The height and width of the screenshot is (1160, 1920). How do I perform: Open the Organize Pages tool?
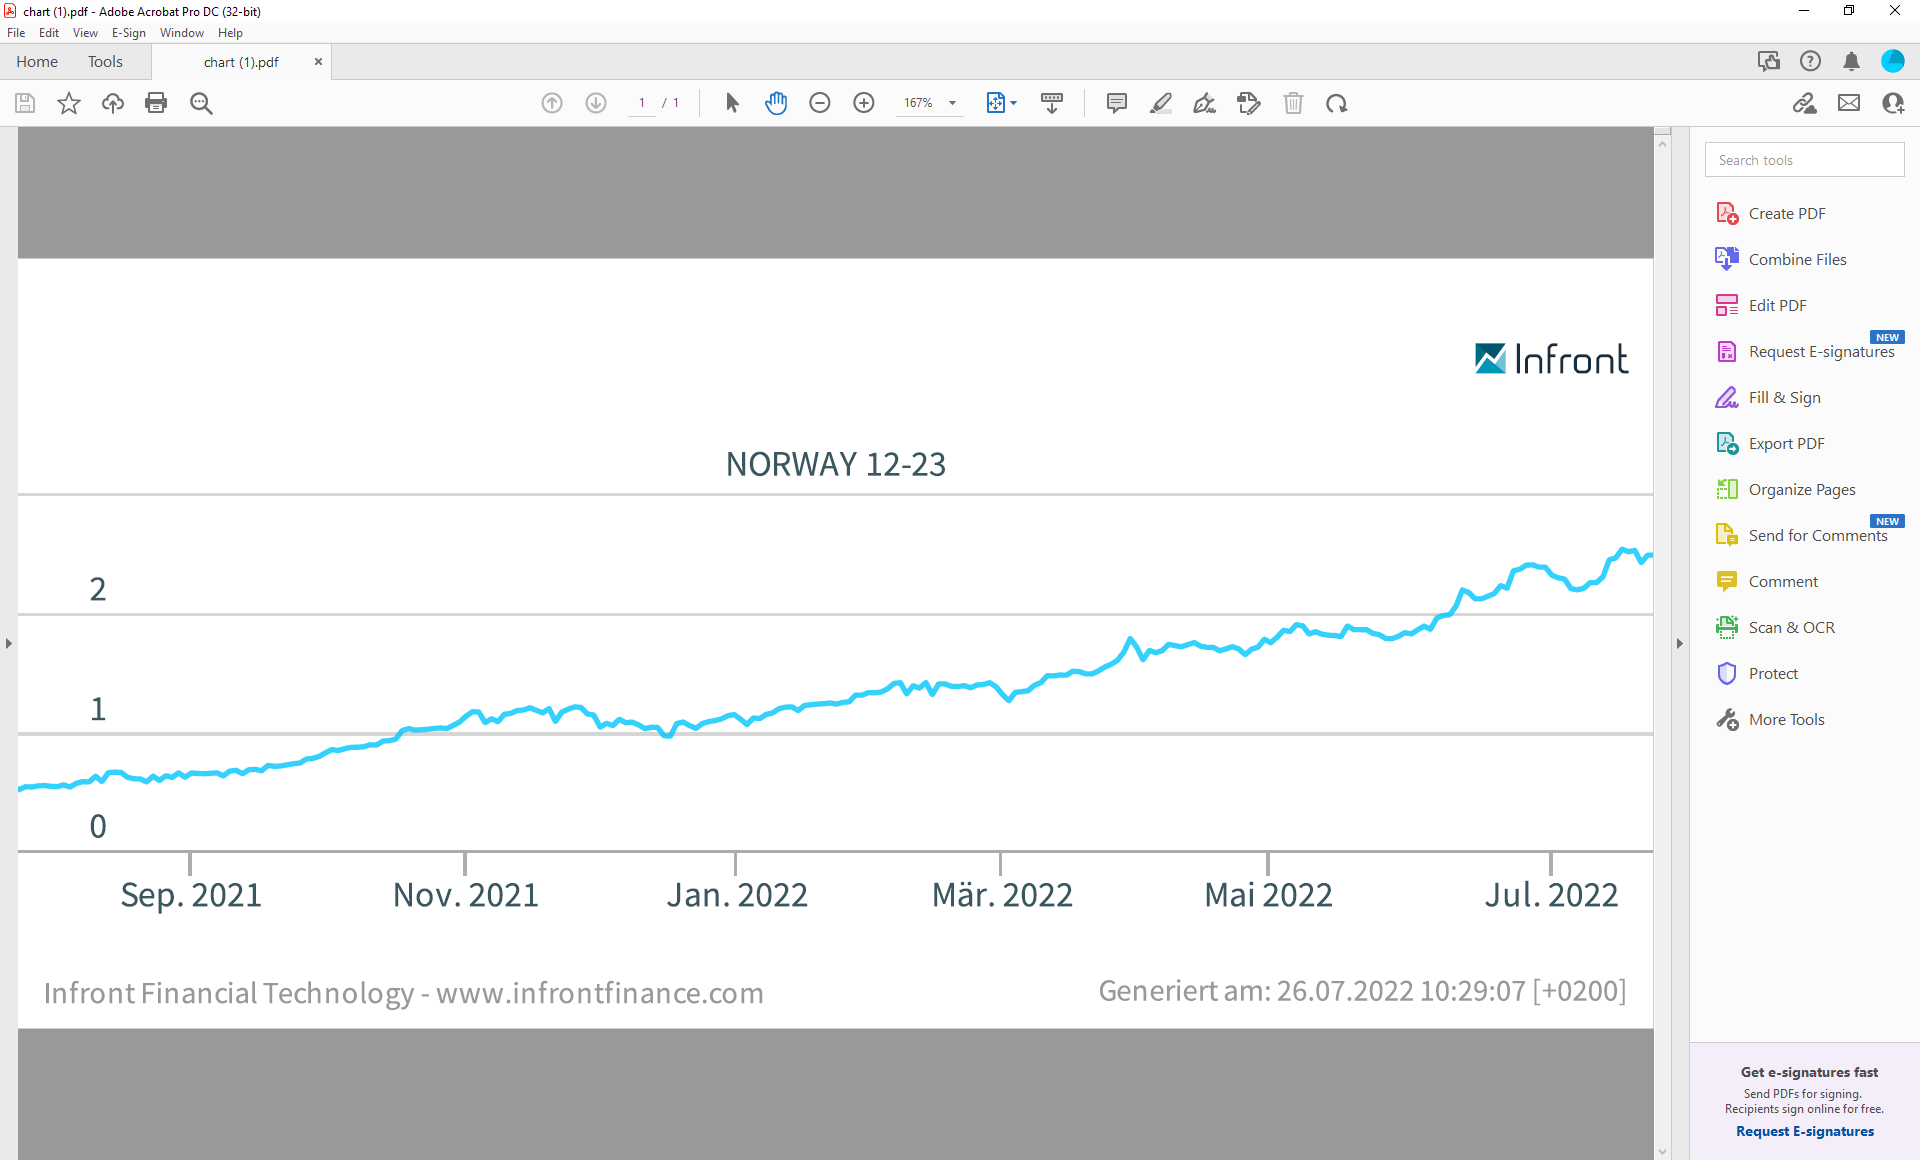(x=1801, y=489)
